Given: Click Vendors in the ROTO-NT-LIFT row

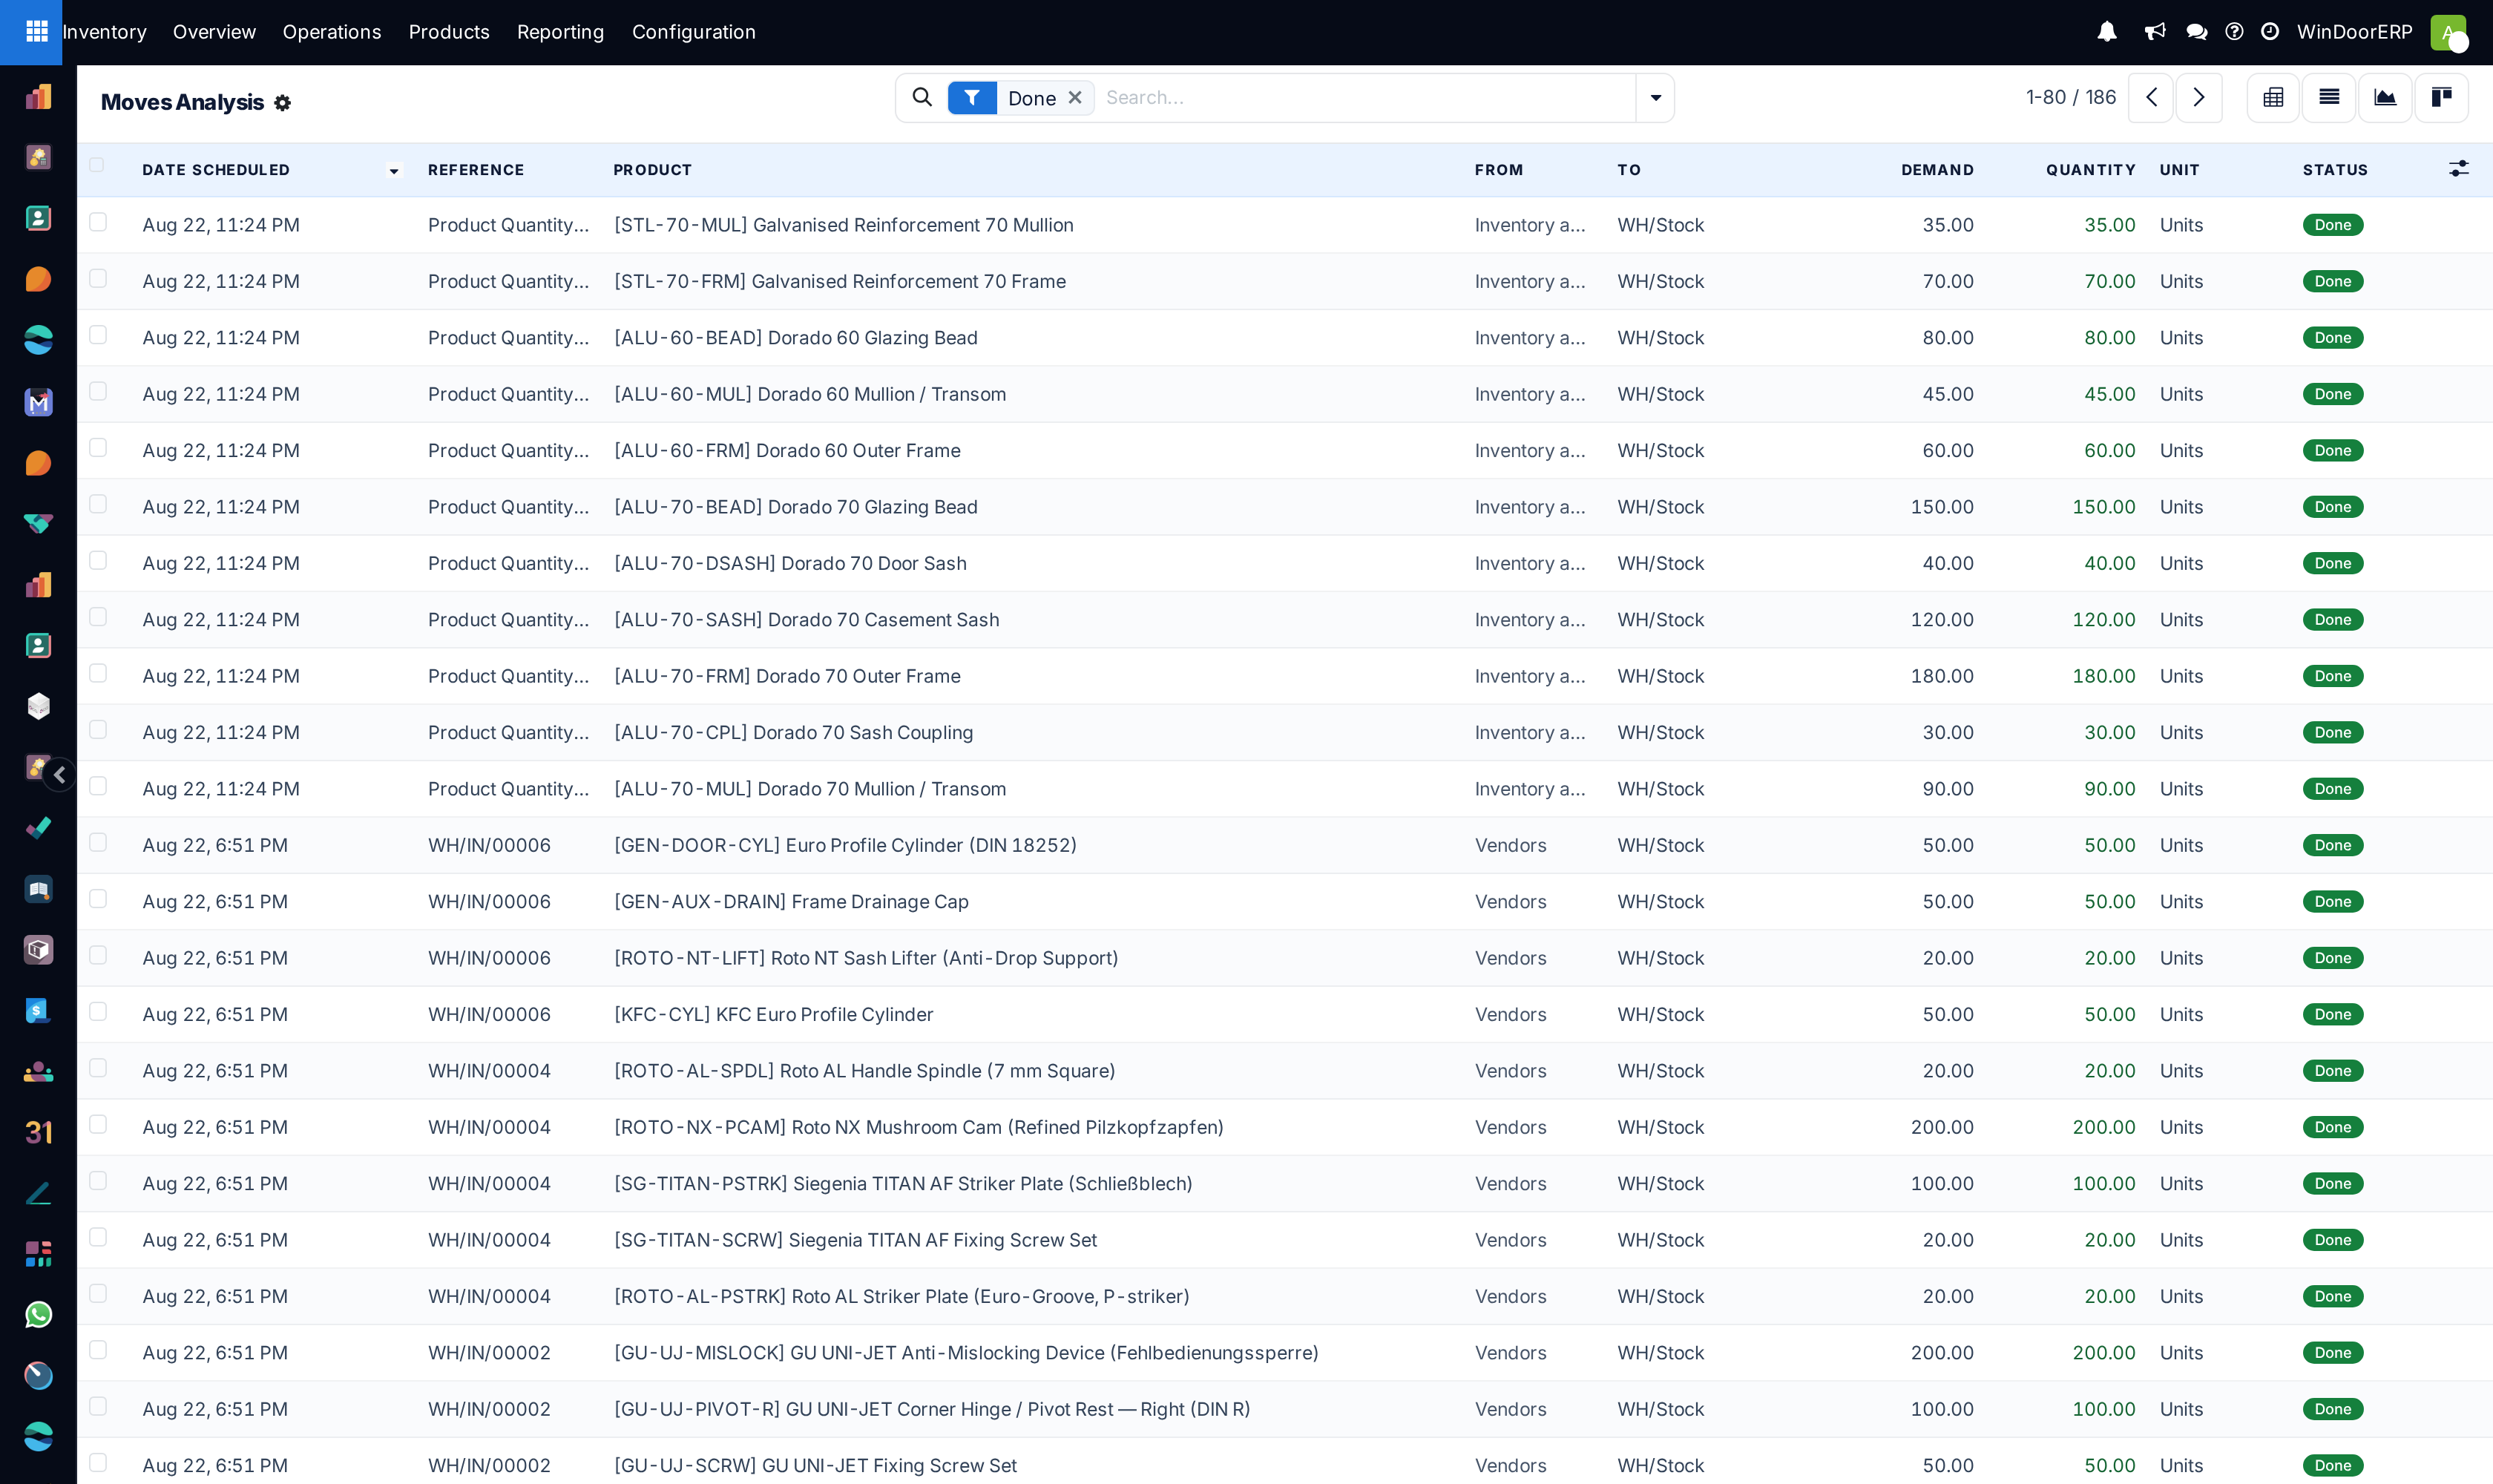Looking at the screenshot, I should click(x=1510, y=958).
